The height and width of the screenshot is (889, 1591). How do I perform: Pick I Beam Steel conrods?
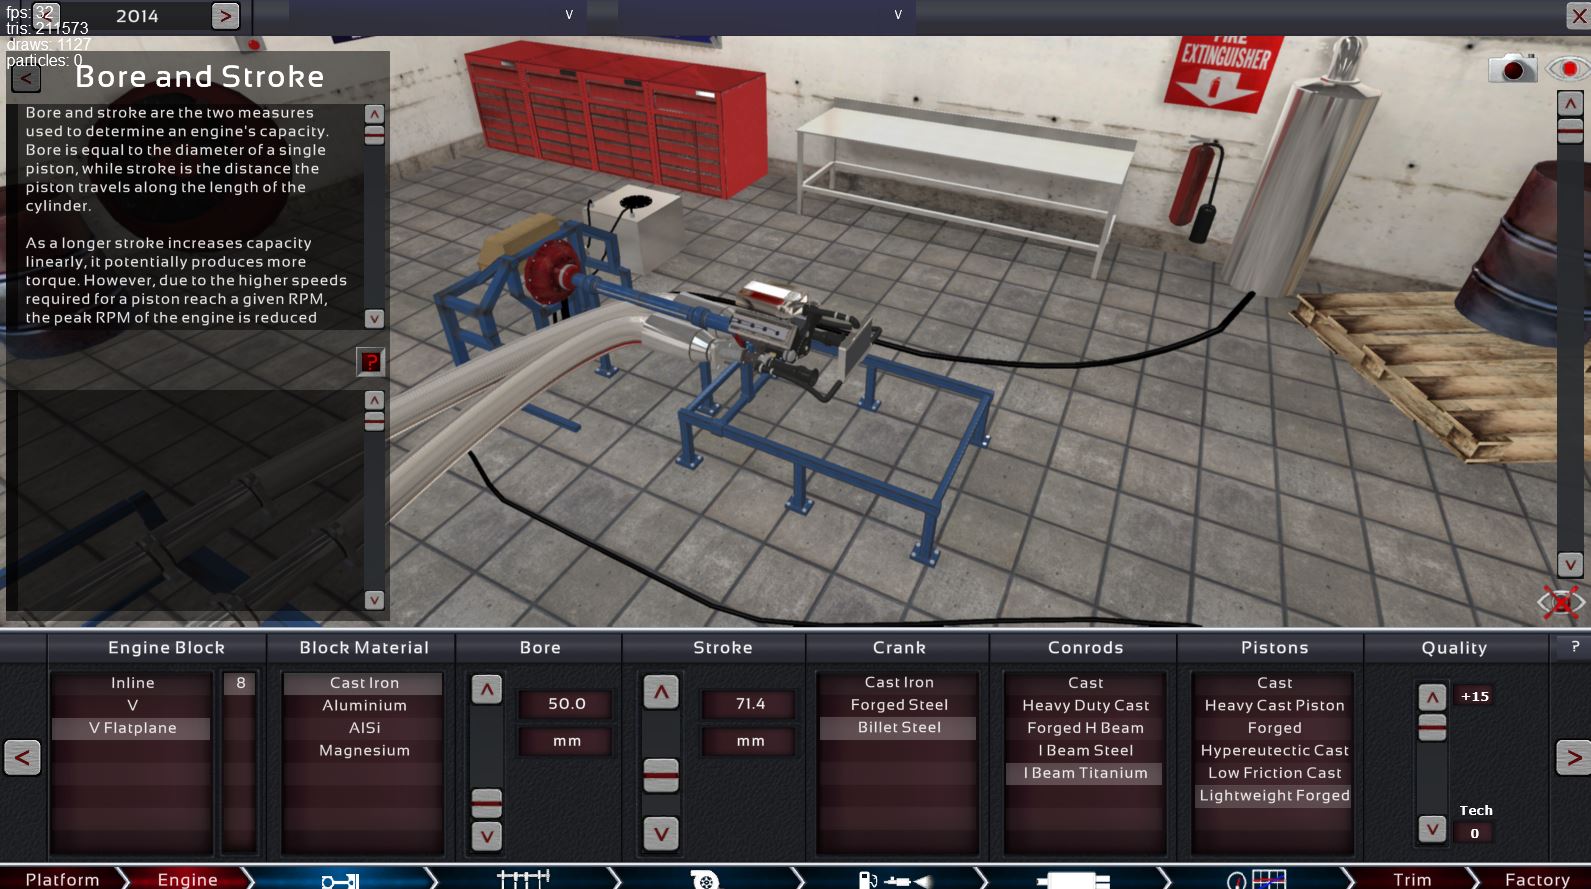pos(1085,751)
